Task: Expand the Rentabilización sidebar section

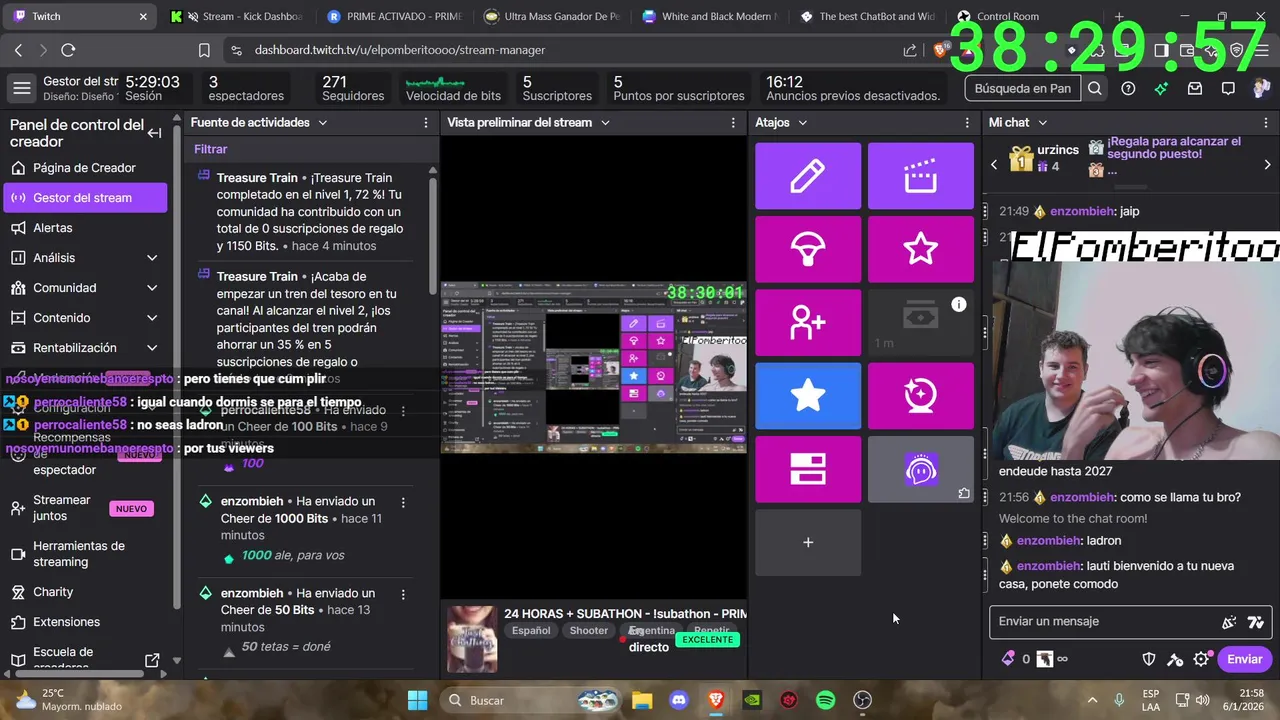Action: pos(152,348)
